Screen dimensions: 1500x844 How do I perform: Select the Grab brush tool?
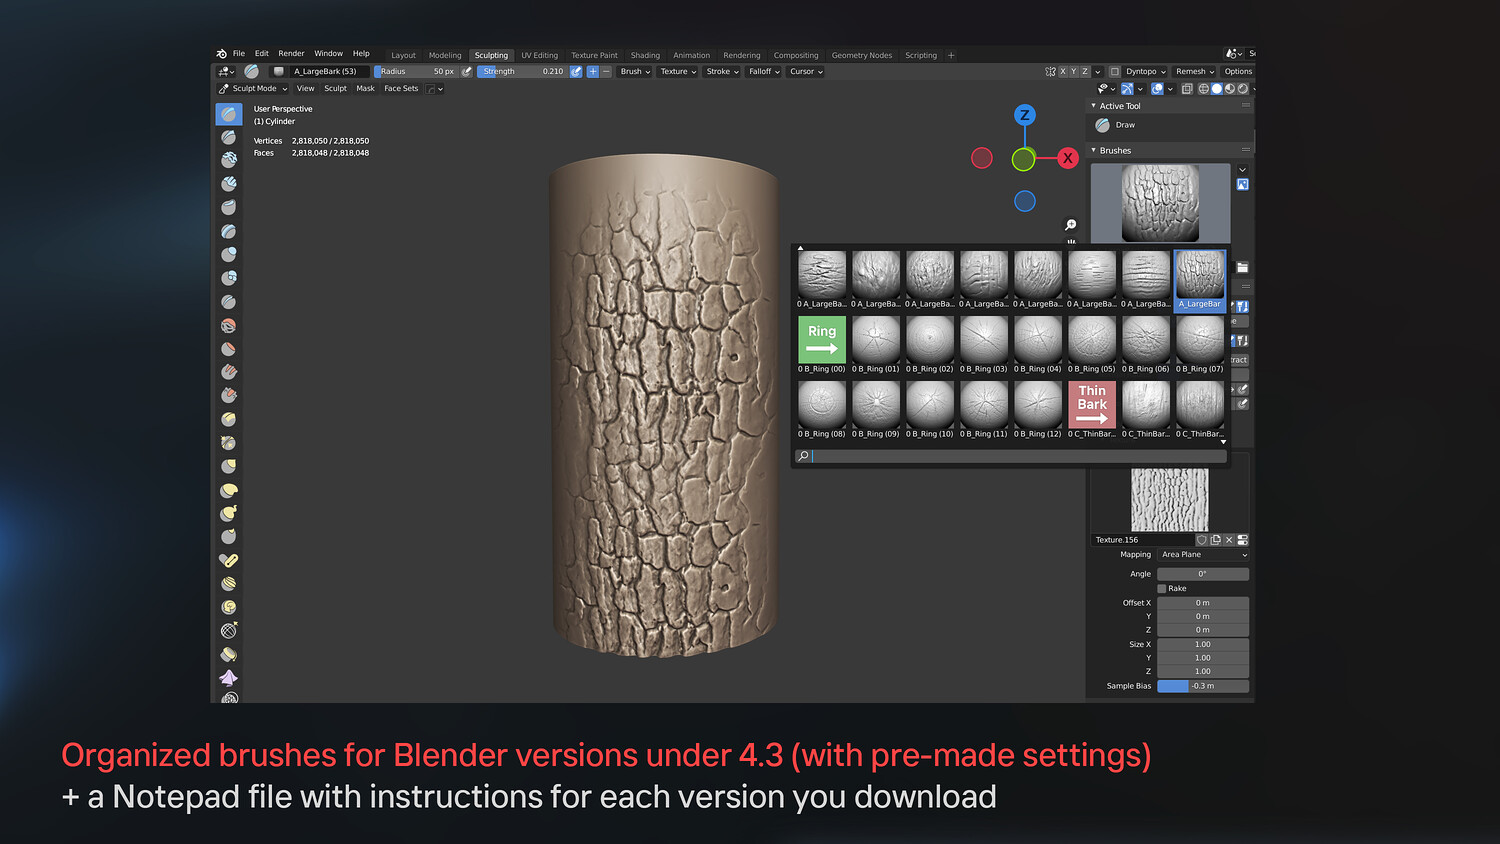pos(229,467)
